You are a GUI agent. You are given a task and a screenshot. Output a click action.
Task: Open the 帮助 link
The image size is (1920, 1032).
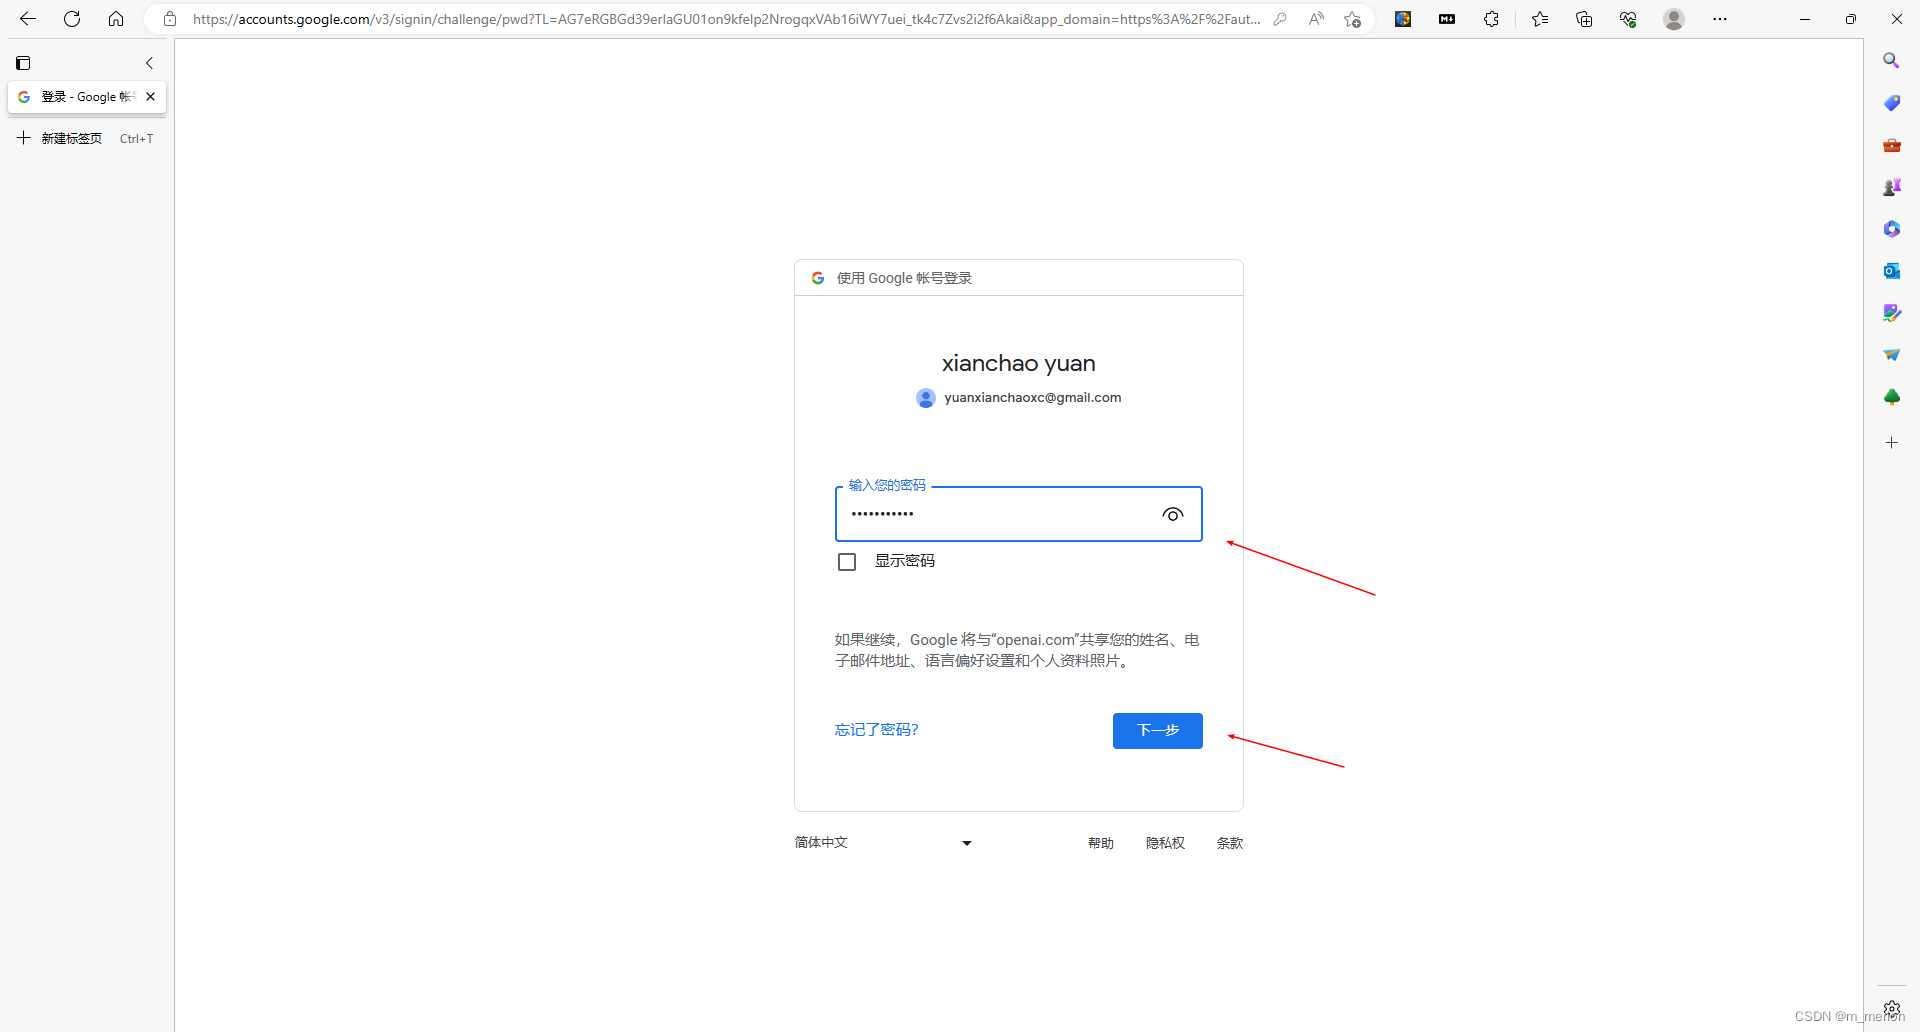coord(1100,843)
